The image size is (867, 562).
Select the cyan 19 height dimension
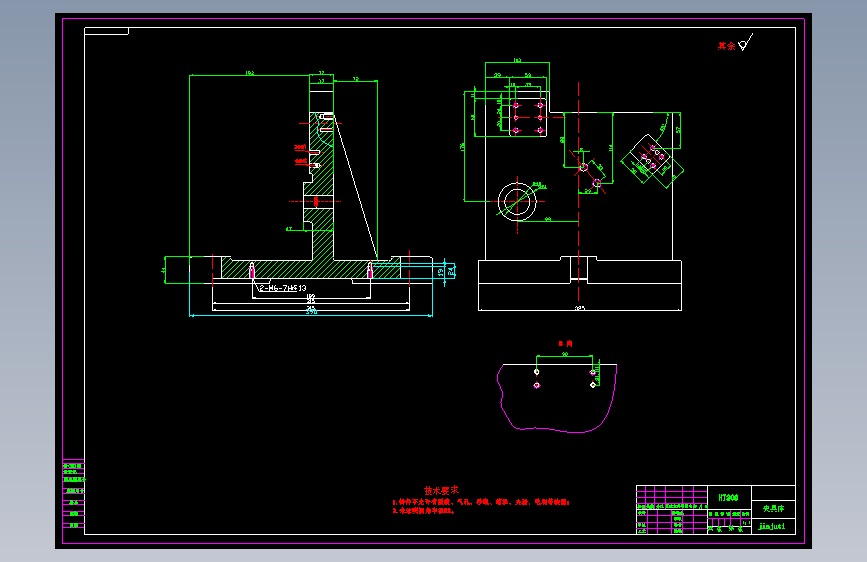click(x=441, y=272)
